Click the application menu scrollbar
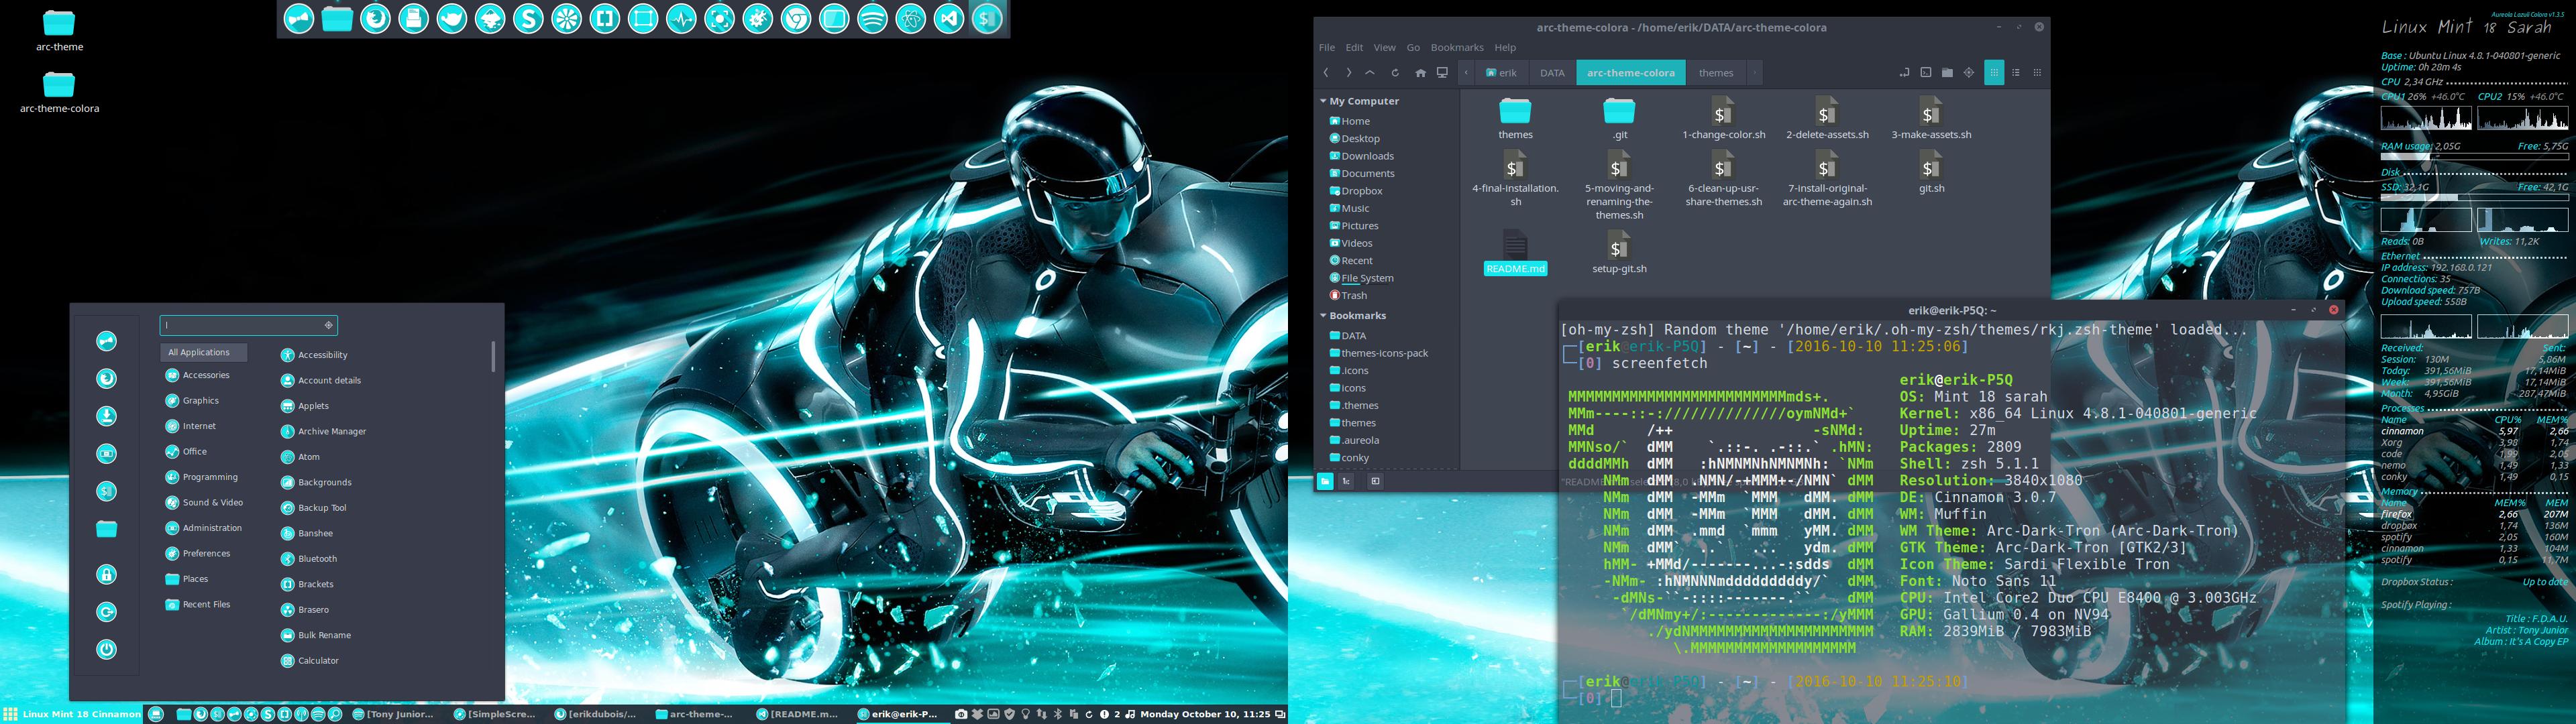The height and width of the screenshot is (724, 2576). [493, 357]
